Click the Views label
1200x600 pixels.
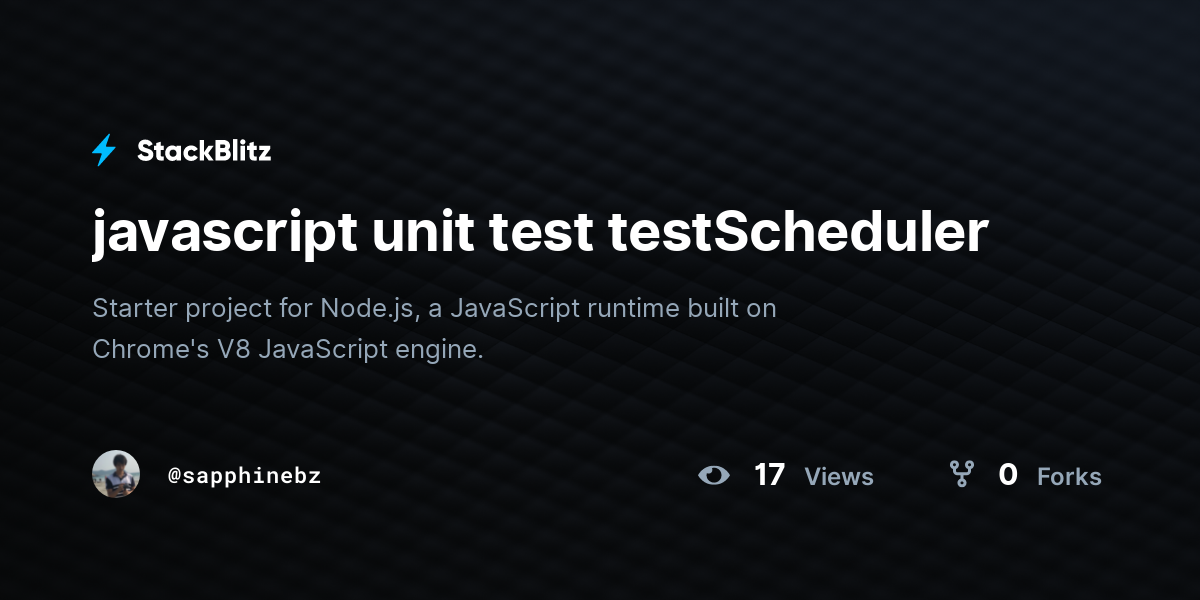pos(839,477)
